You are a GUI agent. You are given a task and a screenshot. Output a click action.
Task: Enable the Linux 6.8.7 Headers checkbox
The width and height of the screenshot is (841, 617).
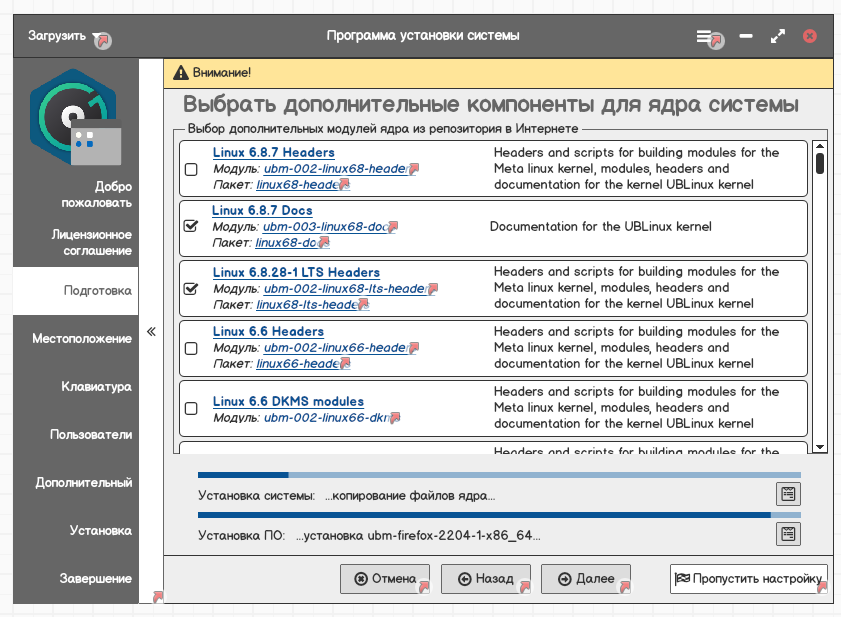[191, 169]
